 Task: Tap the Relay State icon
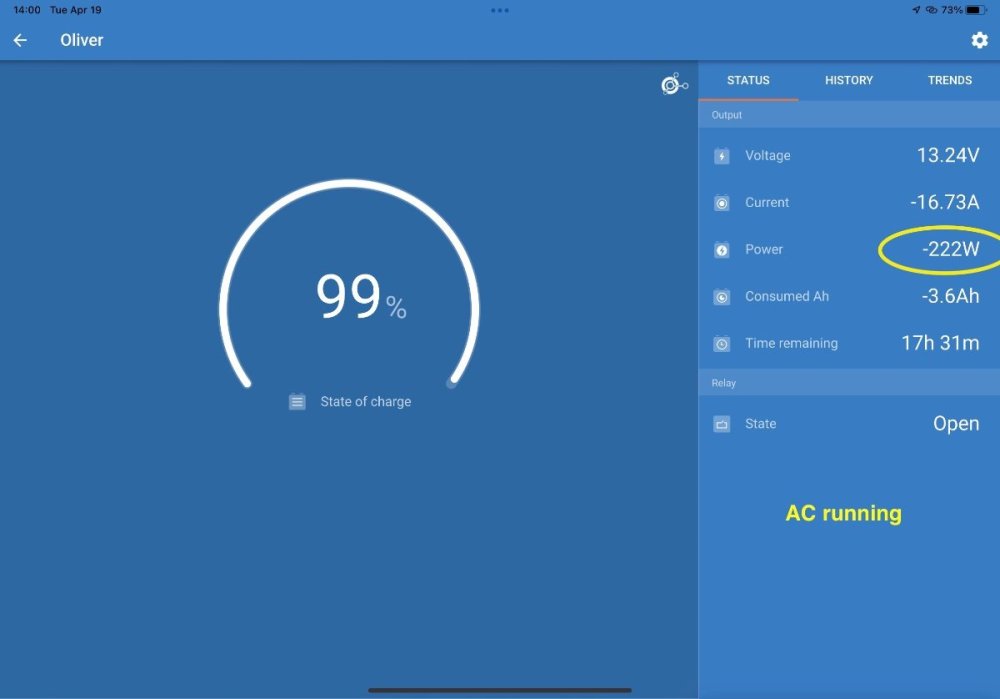click(x=722, y=424)
